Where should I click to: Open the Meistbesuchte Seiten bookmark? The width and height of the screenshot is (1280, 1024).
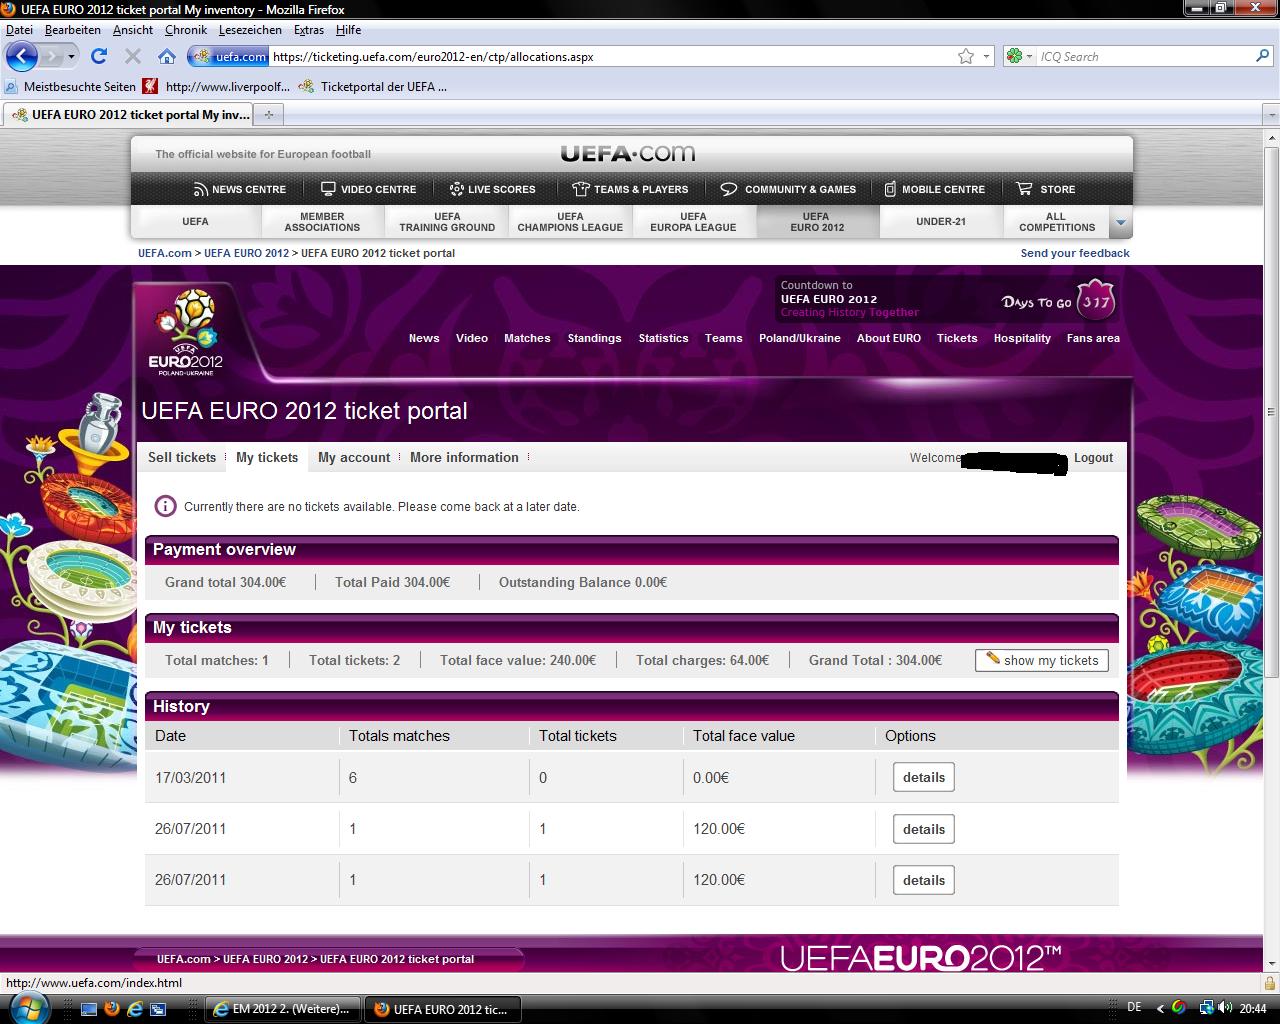[x=70, y=87]
